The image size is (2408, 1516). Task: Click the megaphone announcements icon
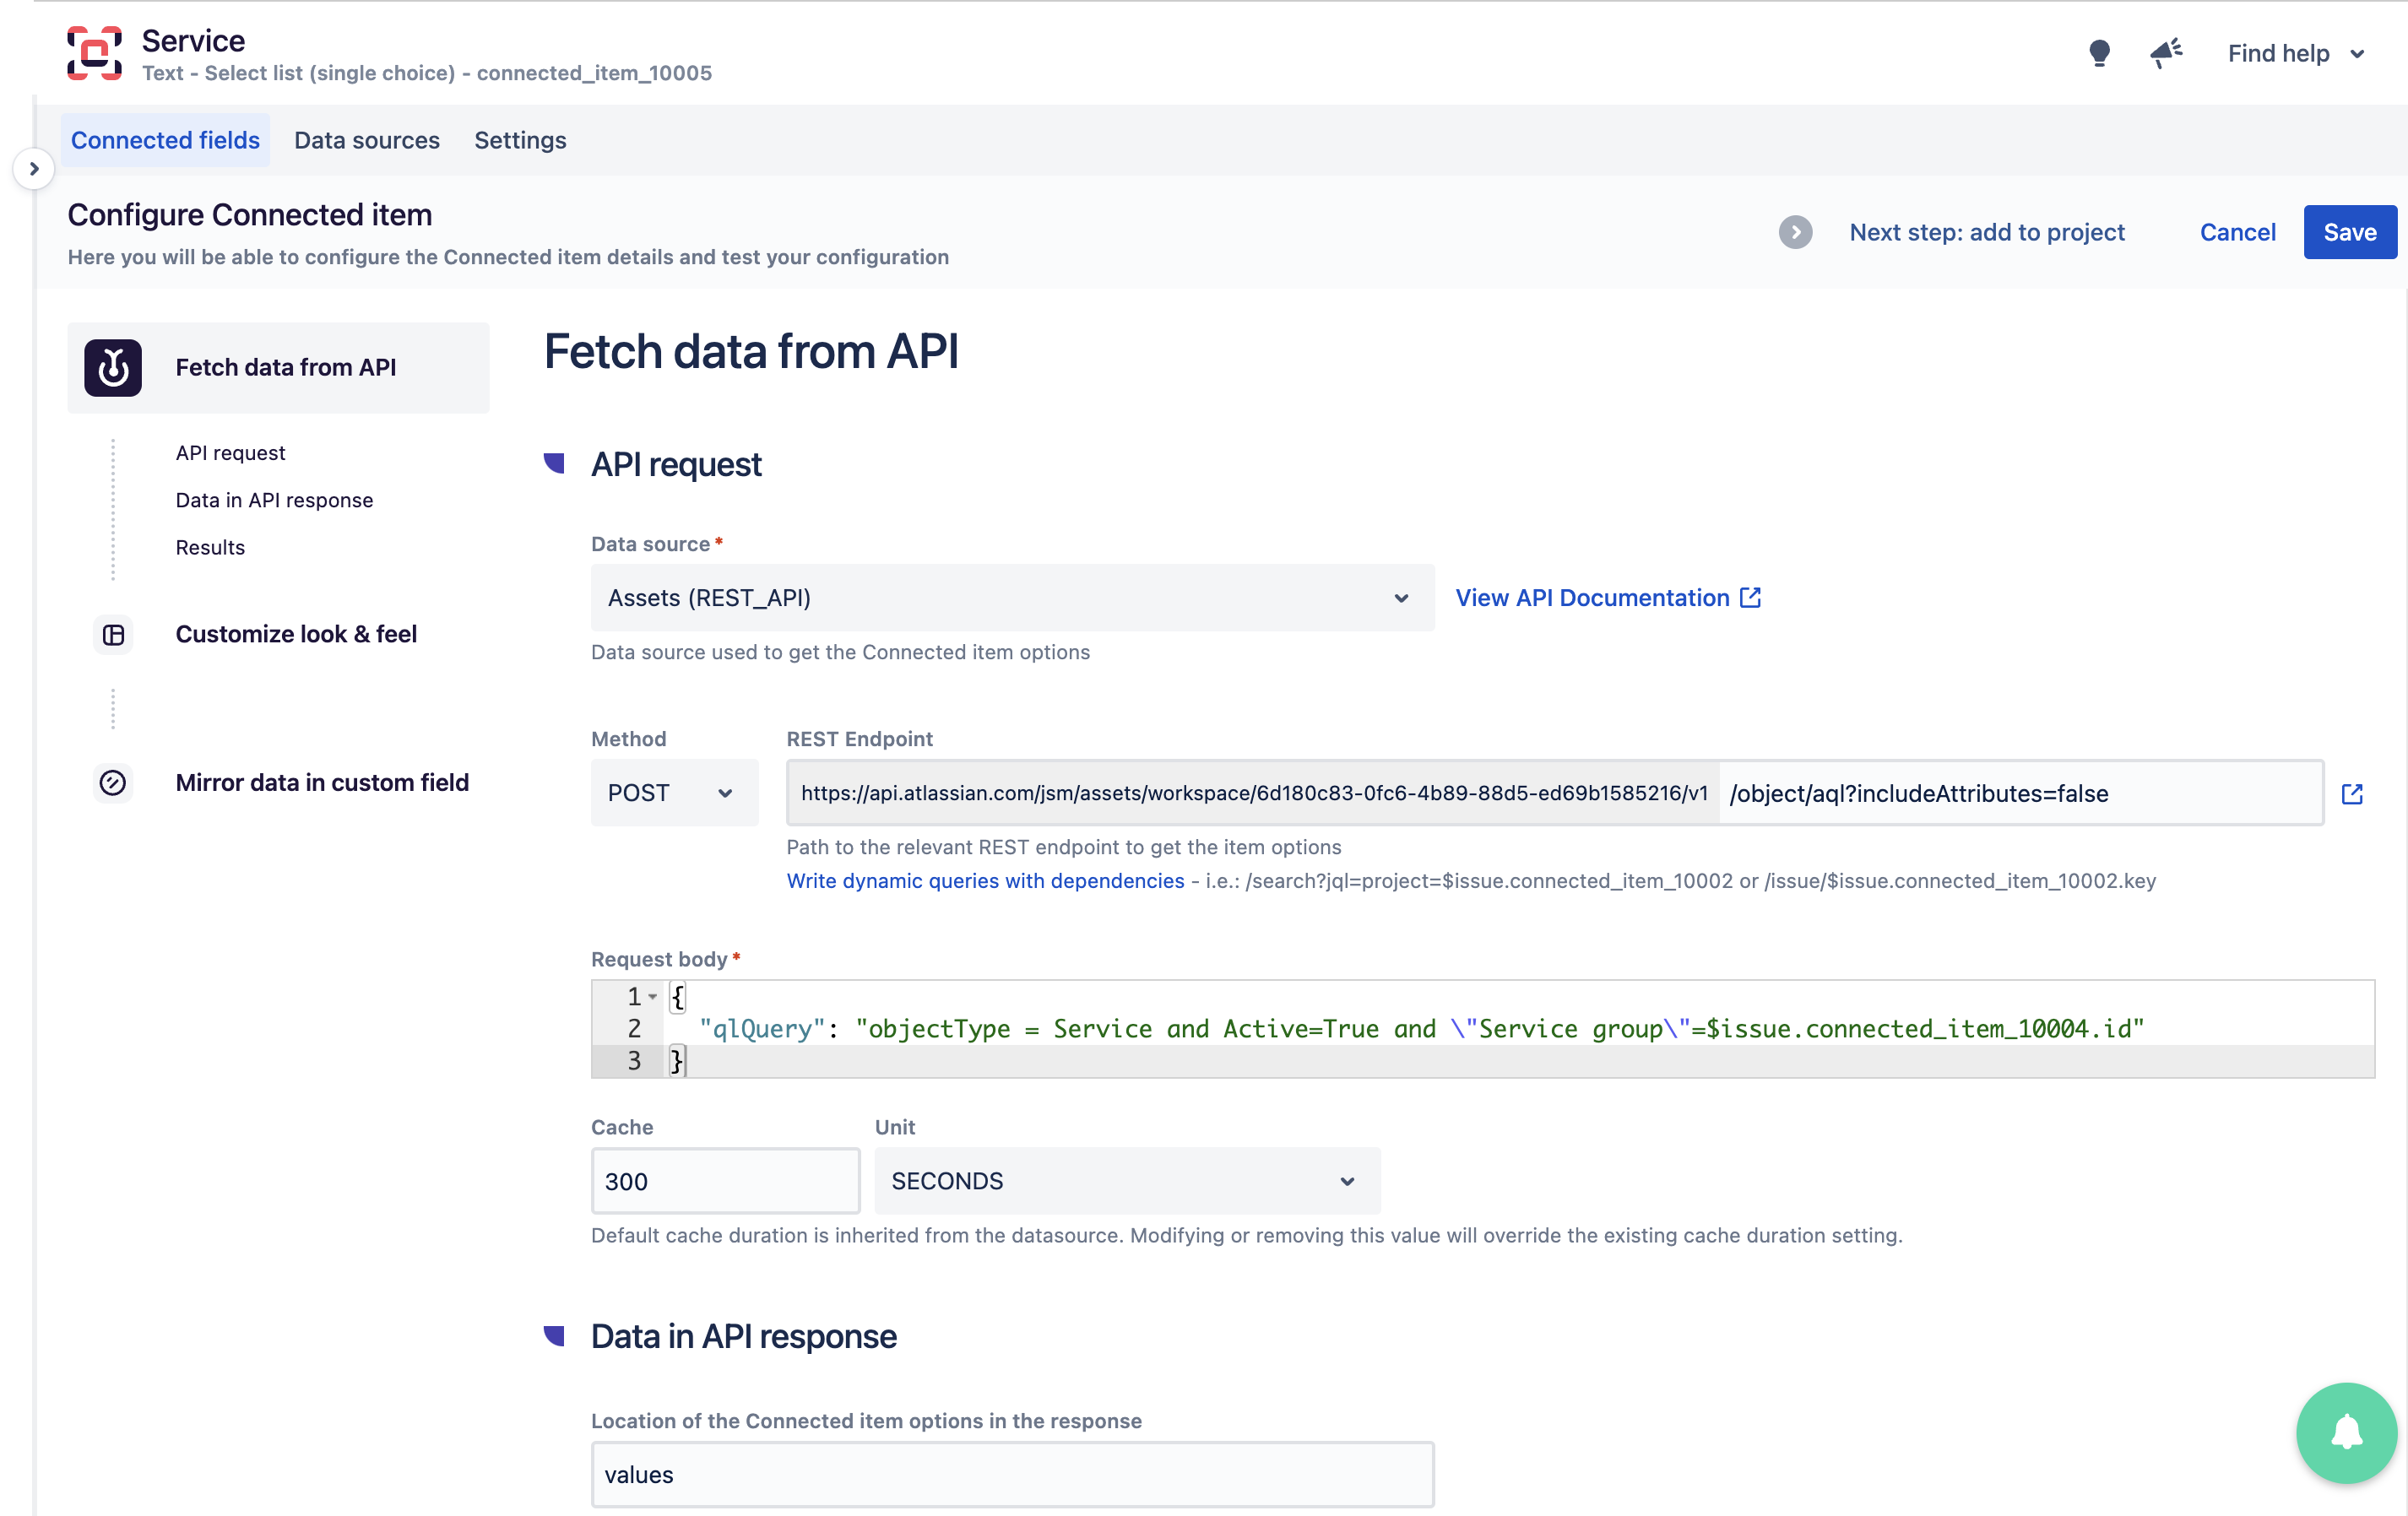(2166, 52)
